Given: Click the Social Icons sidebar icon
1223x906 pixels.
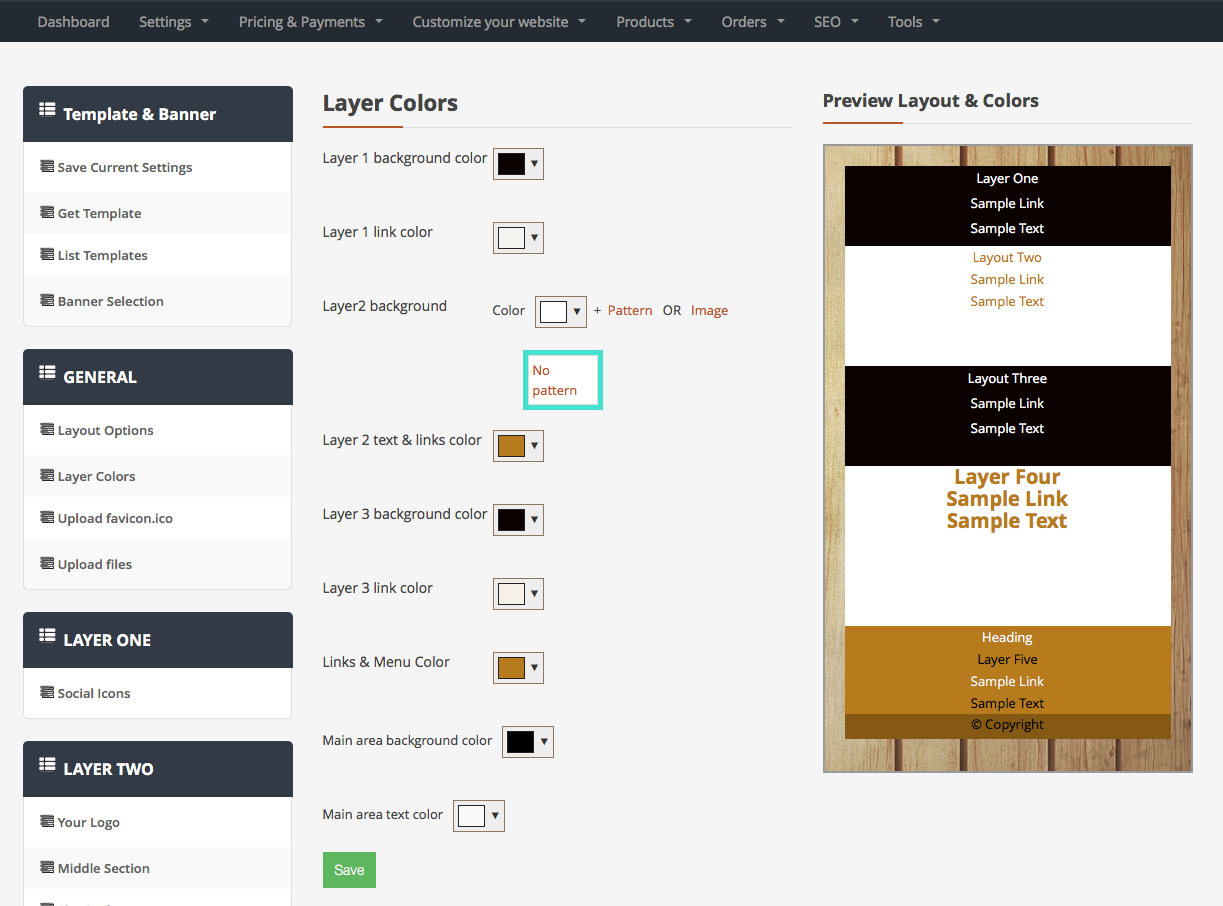Looking at the screenshot, I should click(x=45, y=693).
